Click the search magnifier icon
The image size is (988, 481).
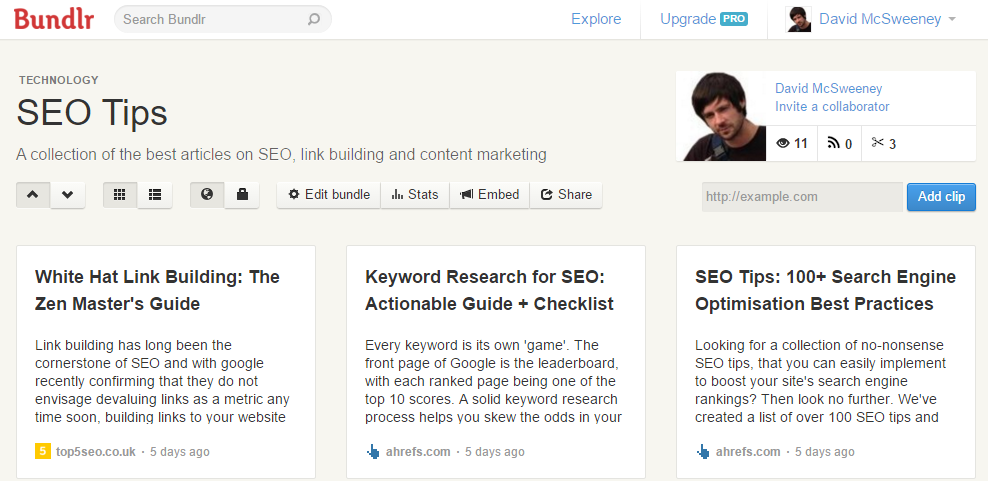pos(314,19)
